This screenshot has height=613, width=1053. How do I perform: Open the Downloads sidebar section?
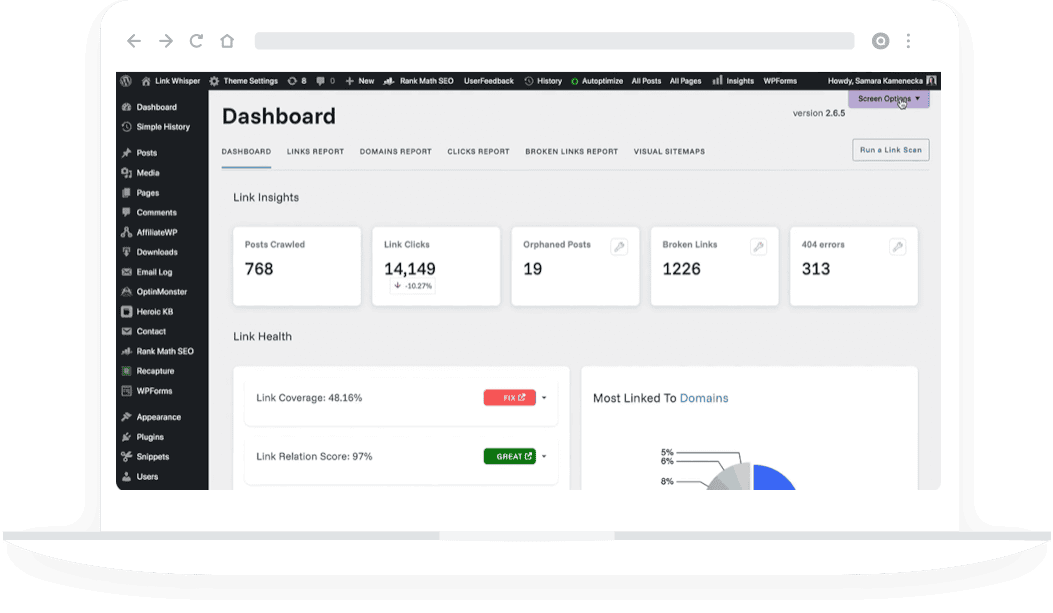coord(155,252)
